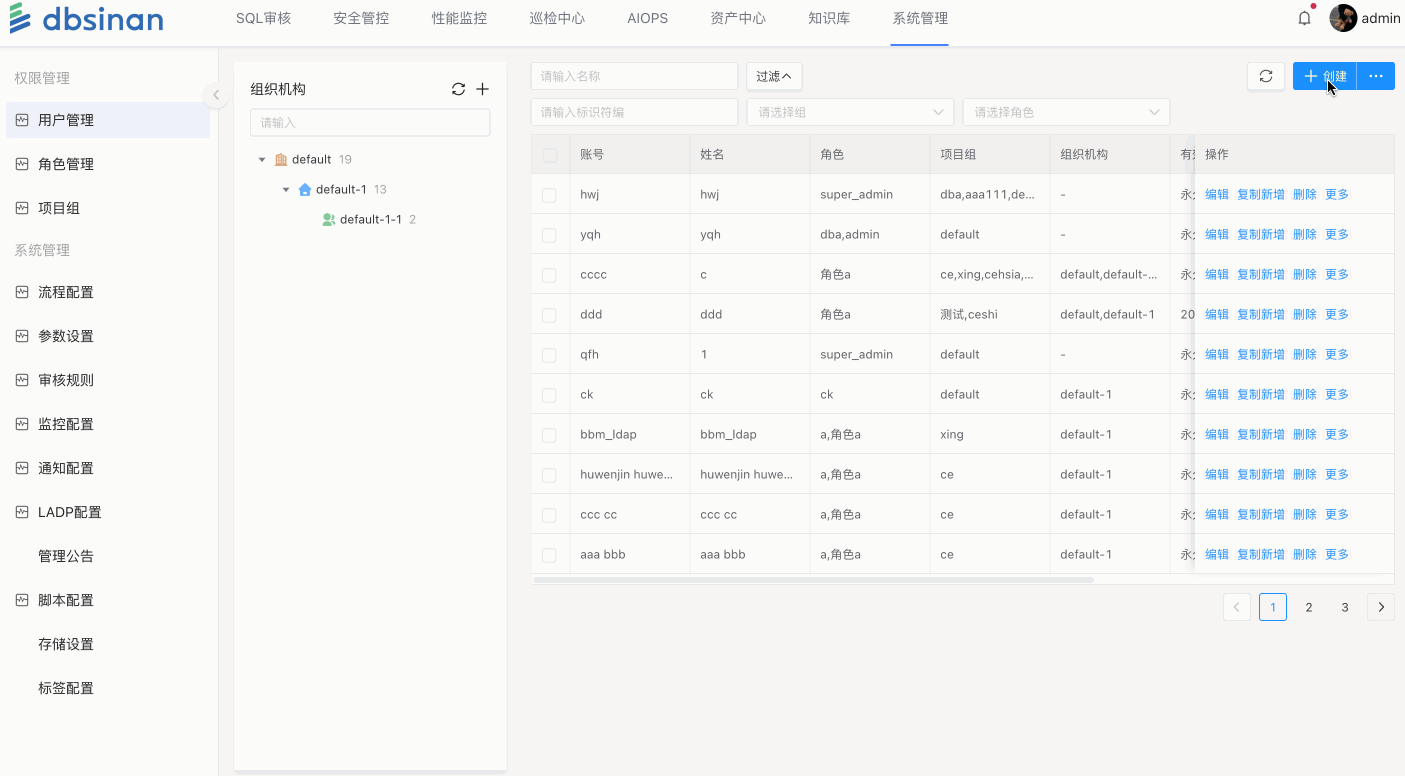
Task: Switch to the SQL审核 tab
Action: pyautogui.click(x=263, y=18)
